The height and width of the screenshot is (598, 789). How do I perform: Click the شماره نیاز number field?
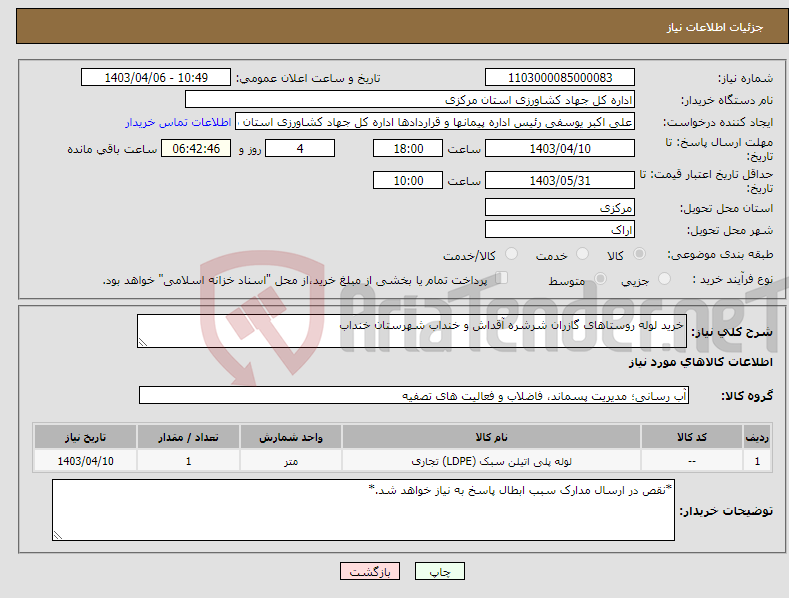(x=560, y=78)
